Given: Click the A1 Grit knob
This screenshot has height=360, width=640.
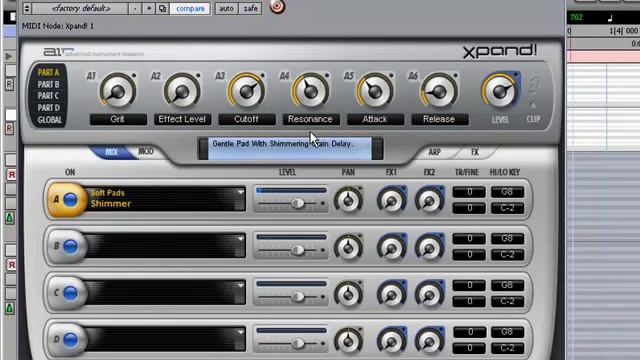Looking at the screenshot, I should pos(118,91).
